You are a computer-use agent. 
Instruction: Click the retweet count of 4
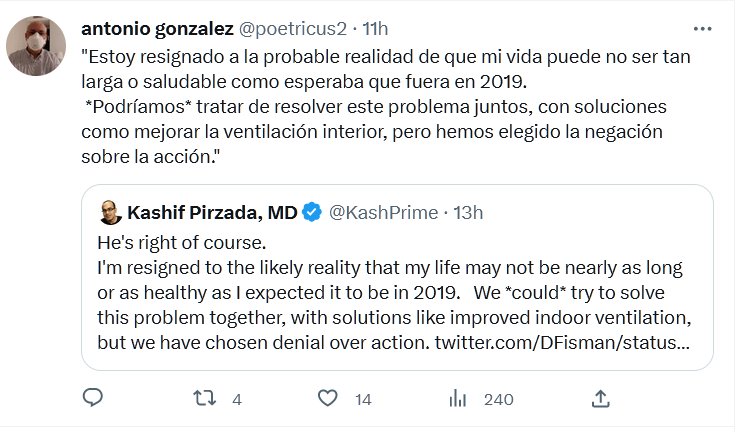[x=237, y=400]
